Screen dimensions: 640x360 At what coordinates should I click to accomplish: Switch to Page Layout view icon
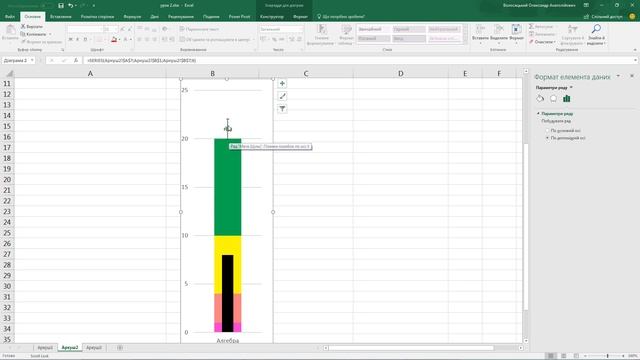[x=564, y=356]
